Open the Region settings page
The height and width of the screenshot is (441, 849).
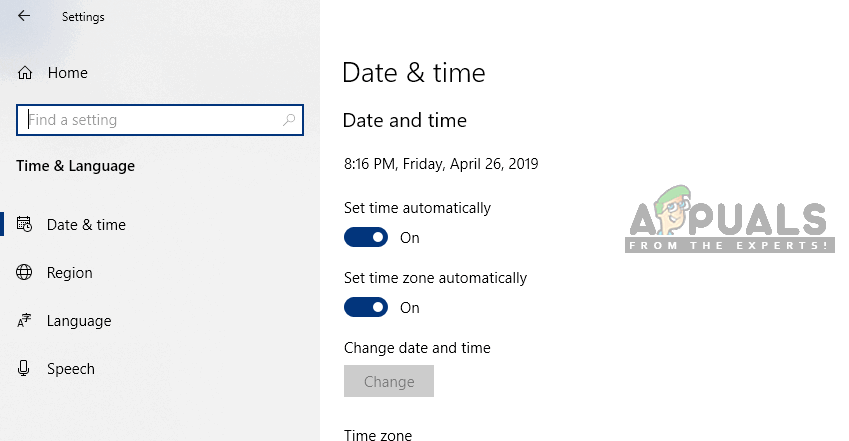(70, 273)
